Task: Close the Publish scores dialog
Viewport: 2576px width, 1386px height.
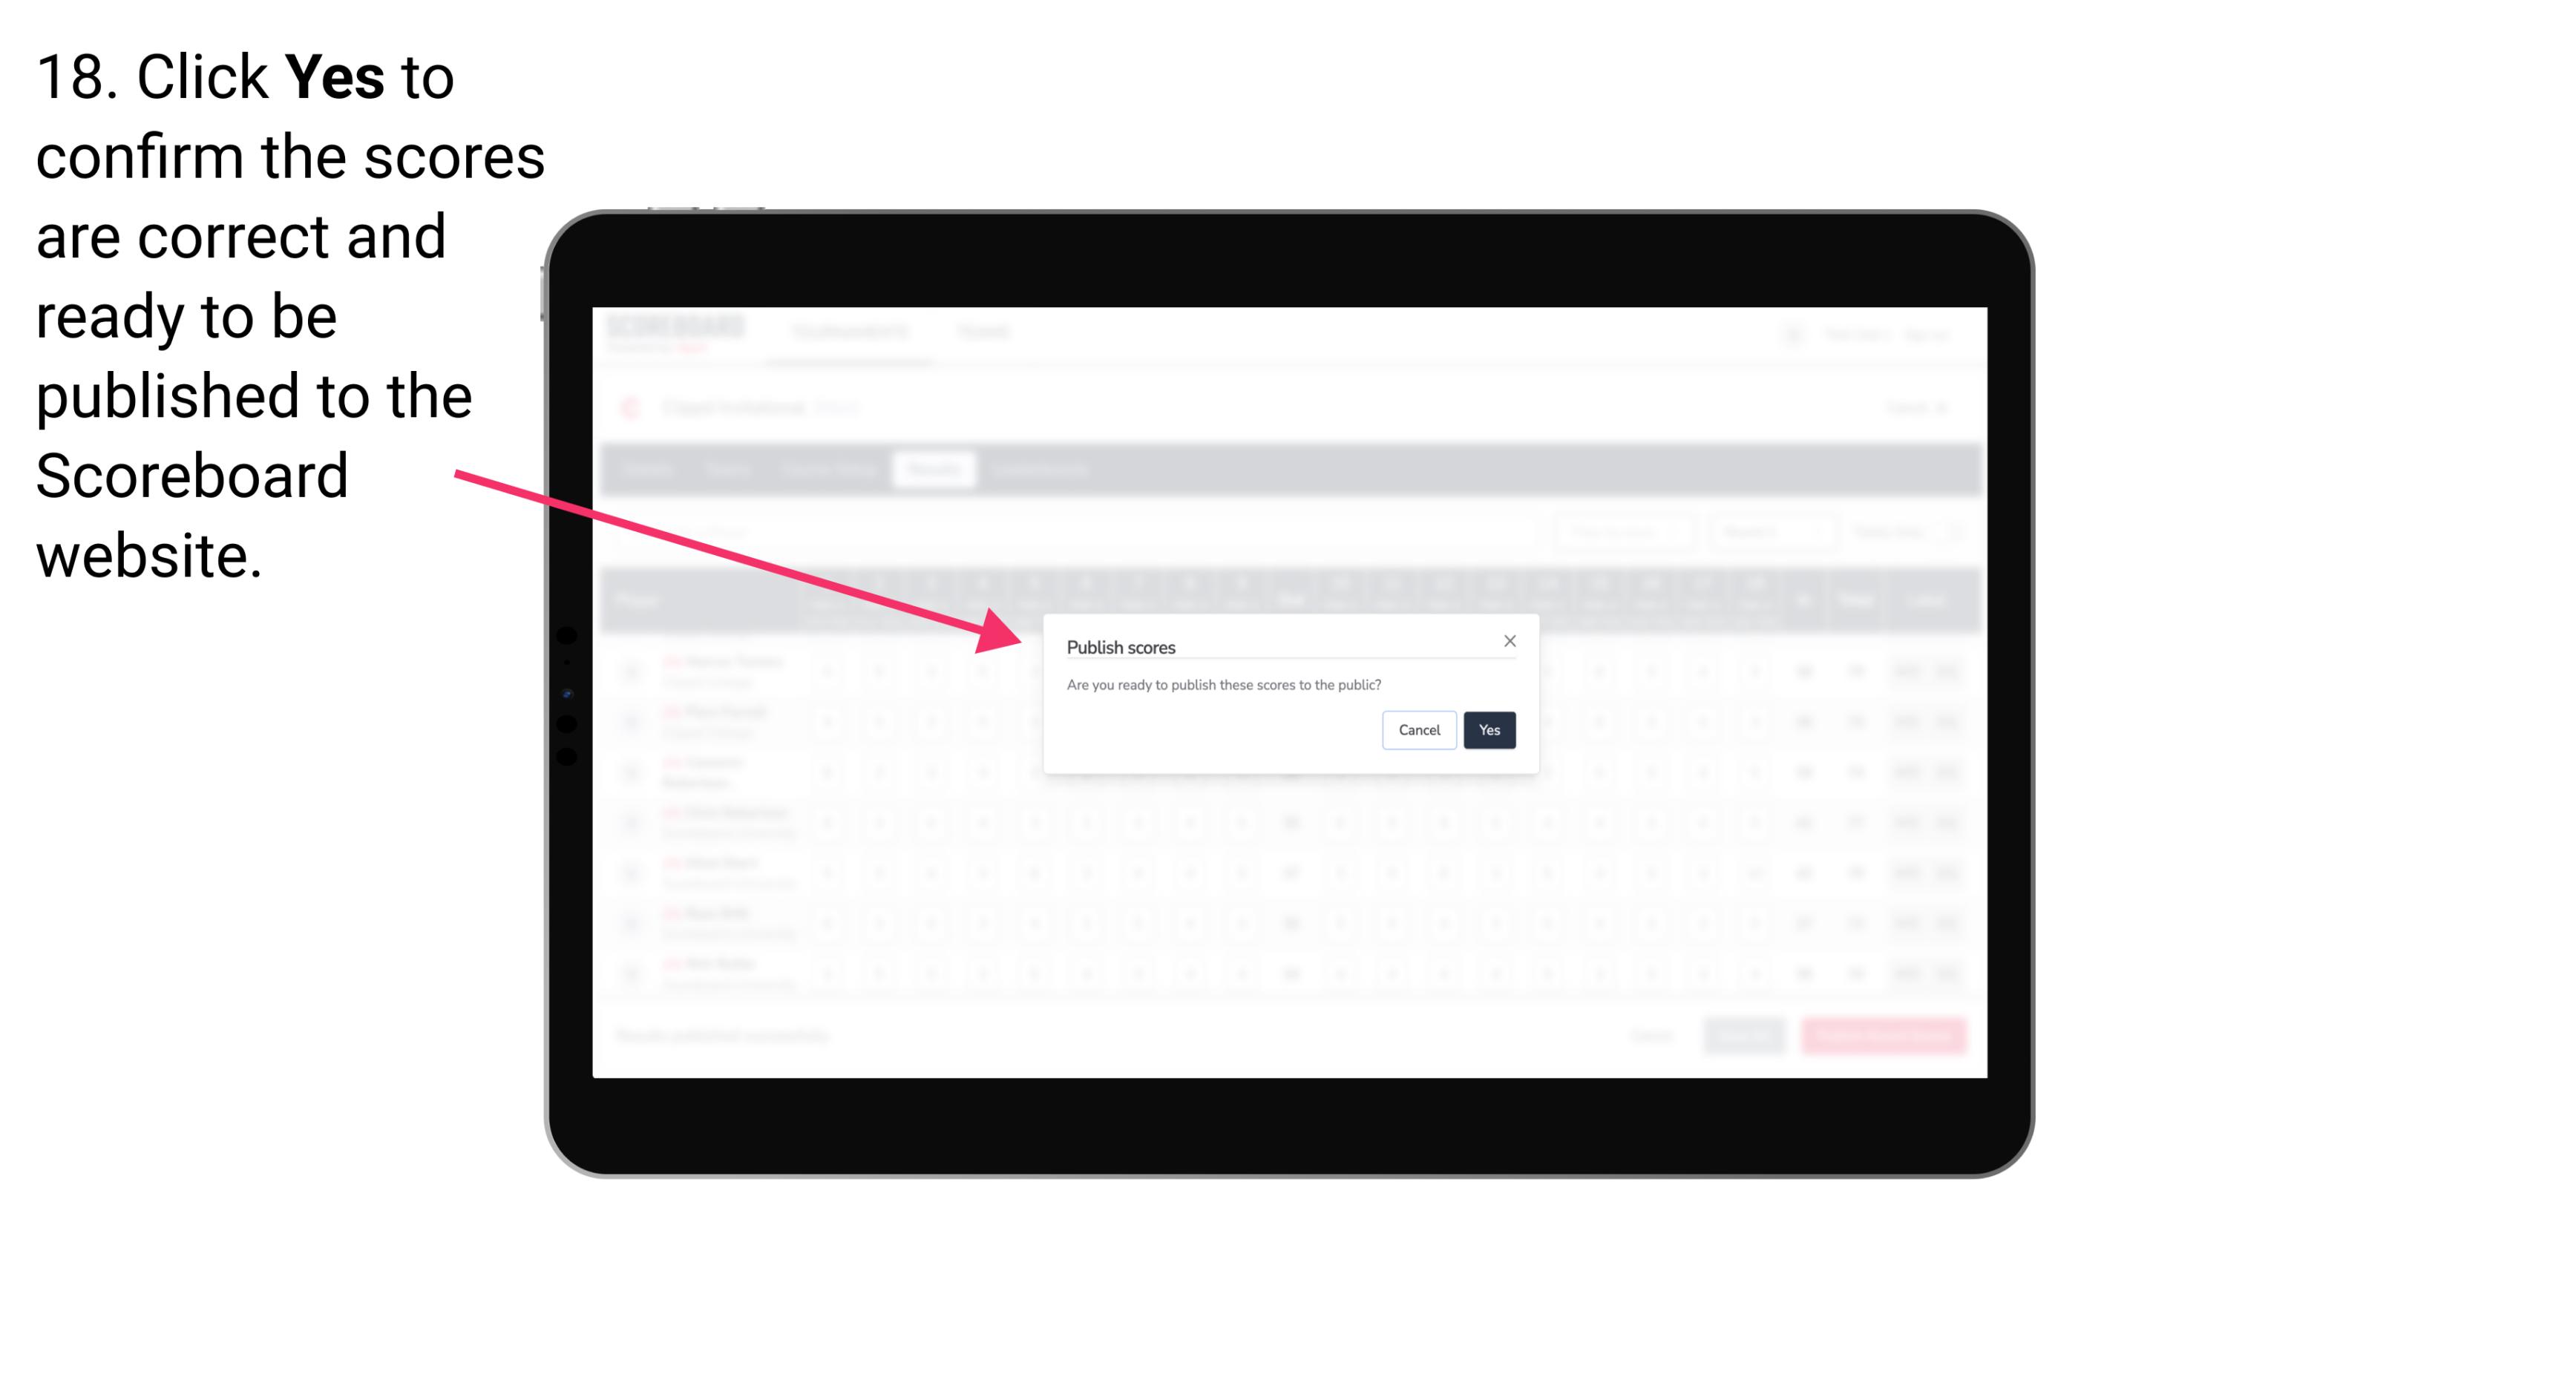Action: point(1507,642)
